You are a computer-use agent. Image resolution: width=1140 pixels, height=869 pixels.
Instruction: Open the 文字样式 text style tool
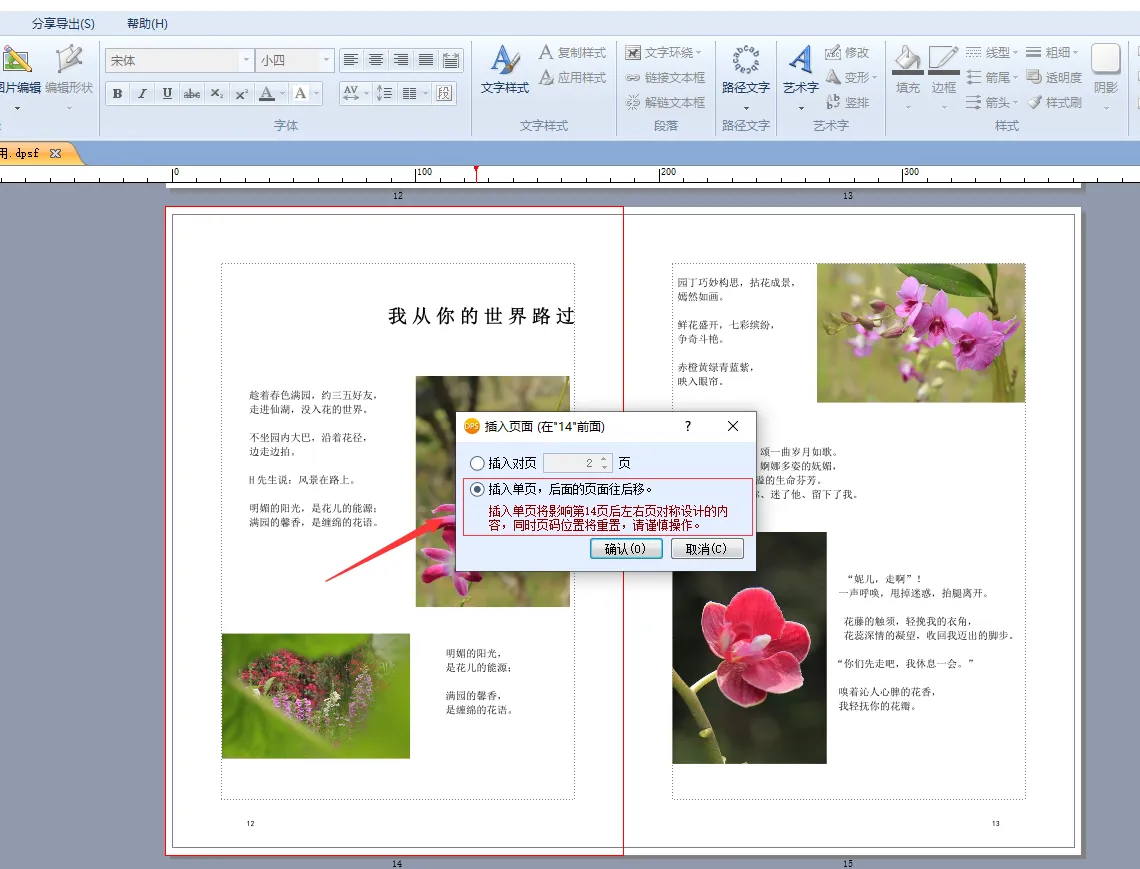click(x=504, y=70)
